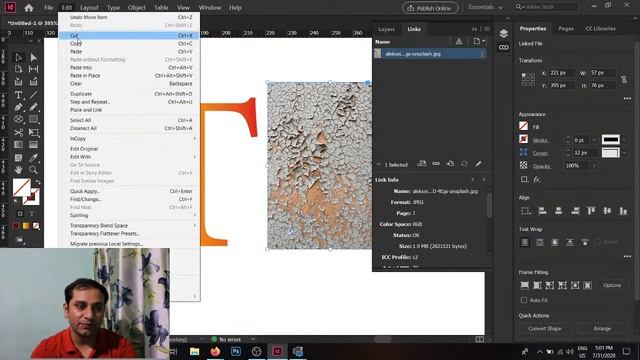Align left edges icon
Viewport: 640px width, 360px height.
coord(542,211)
